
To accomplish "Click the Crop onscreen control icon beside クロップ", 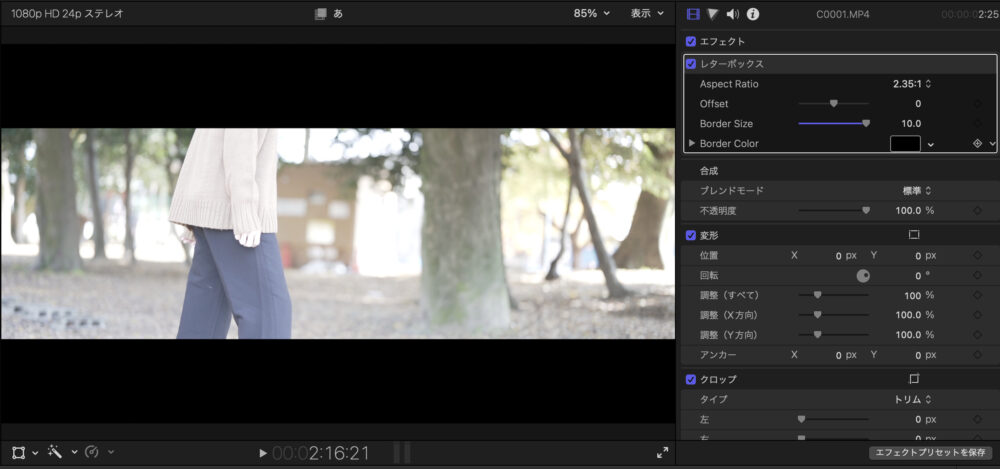I will [913, 379].
